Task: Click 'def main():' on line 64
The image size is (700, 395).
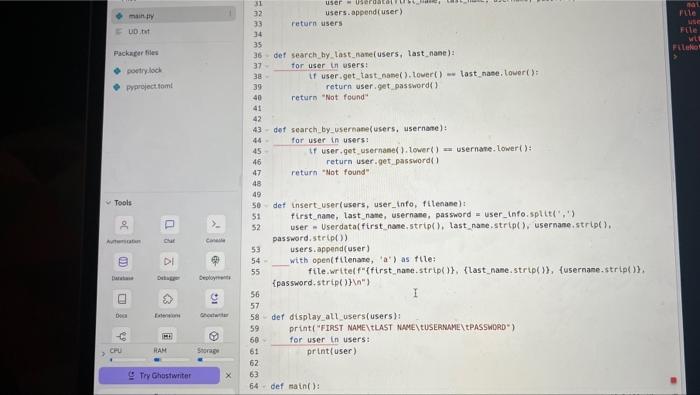Action: pos(295,386)
